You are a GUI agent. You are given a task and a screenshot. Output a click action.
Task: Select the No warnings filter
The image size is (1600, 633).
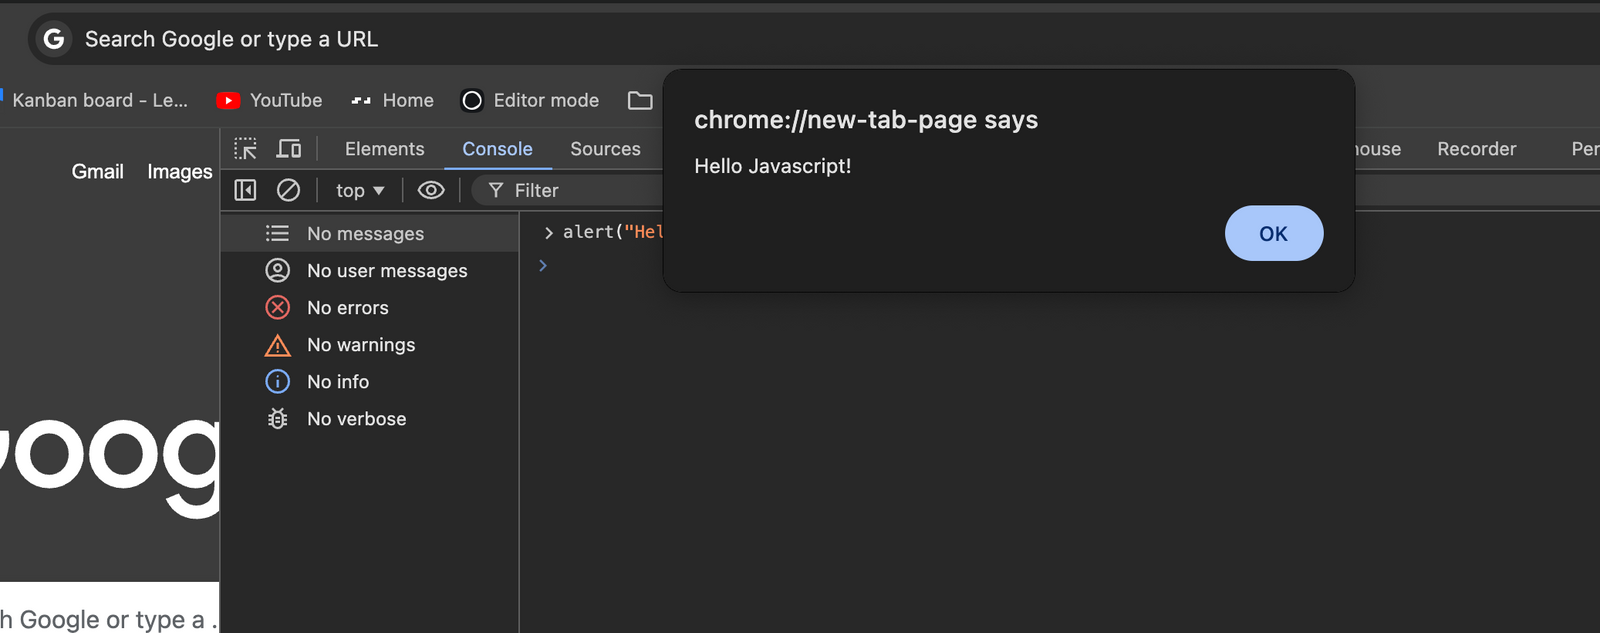(x=360, y=345)
